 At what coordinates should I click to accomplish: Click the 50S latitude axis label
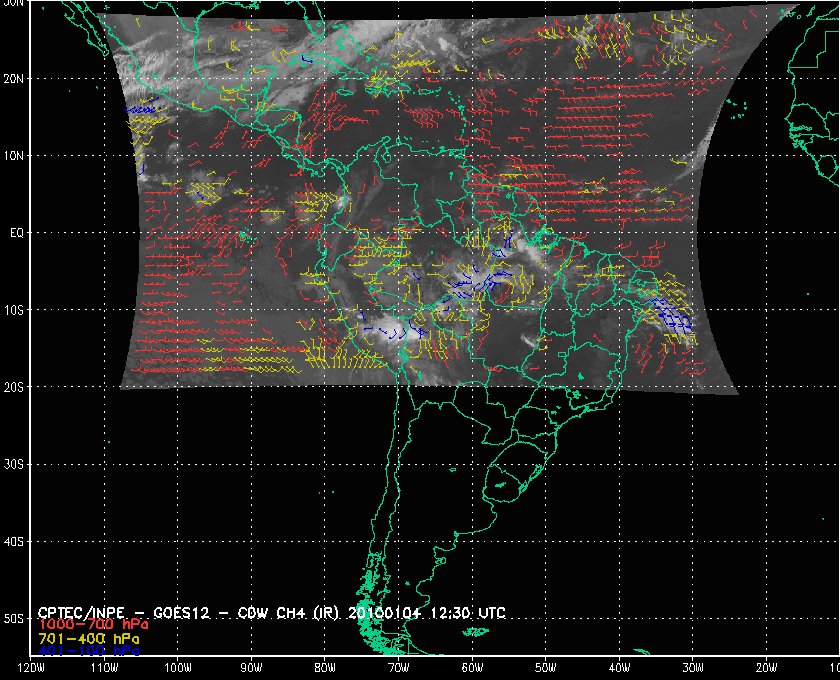click(x=14, y=619)
